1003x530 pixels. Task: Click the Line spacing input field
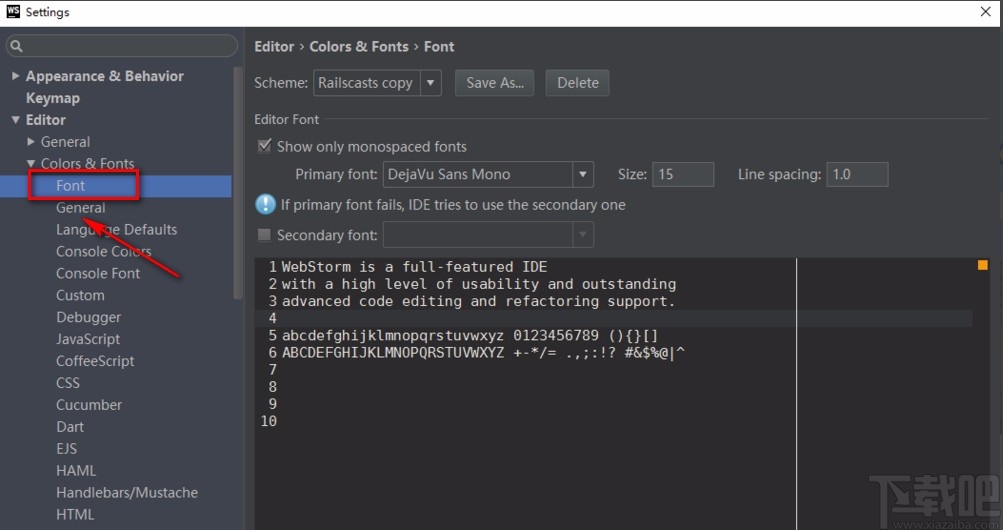[857, 174]
